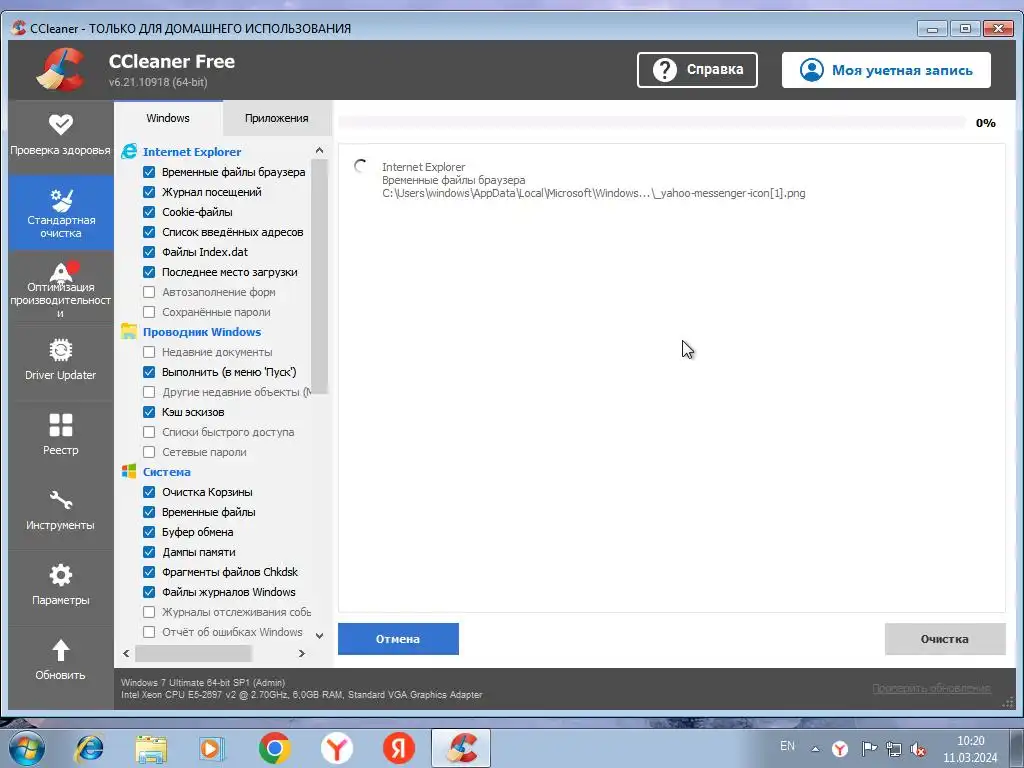The width and height of the screenshot is (1024, 768).
Task: Click the Обновить upgrade arrow icon
Action: [x=61, y=650]
